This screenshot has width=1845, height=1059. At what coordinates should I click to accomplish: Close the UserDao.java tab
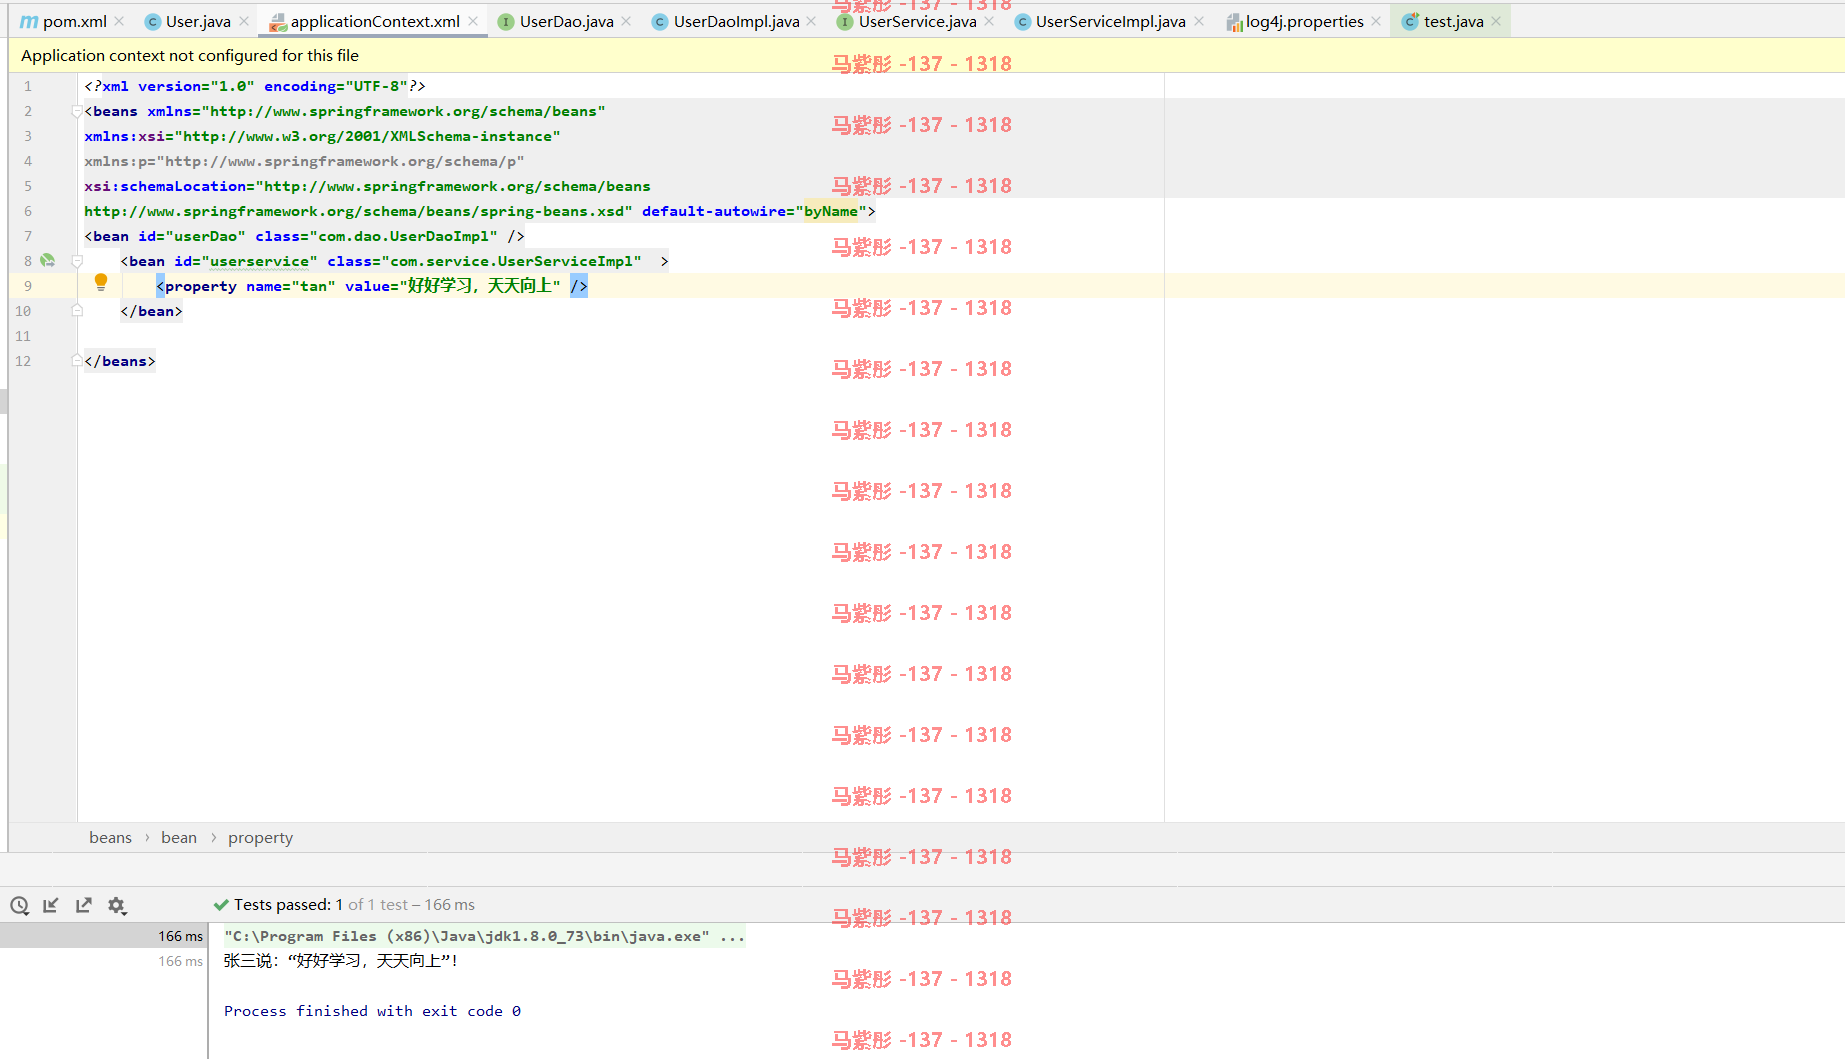click(626, 21)
